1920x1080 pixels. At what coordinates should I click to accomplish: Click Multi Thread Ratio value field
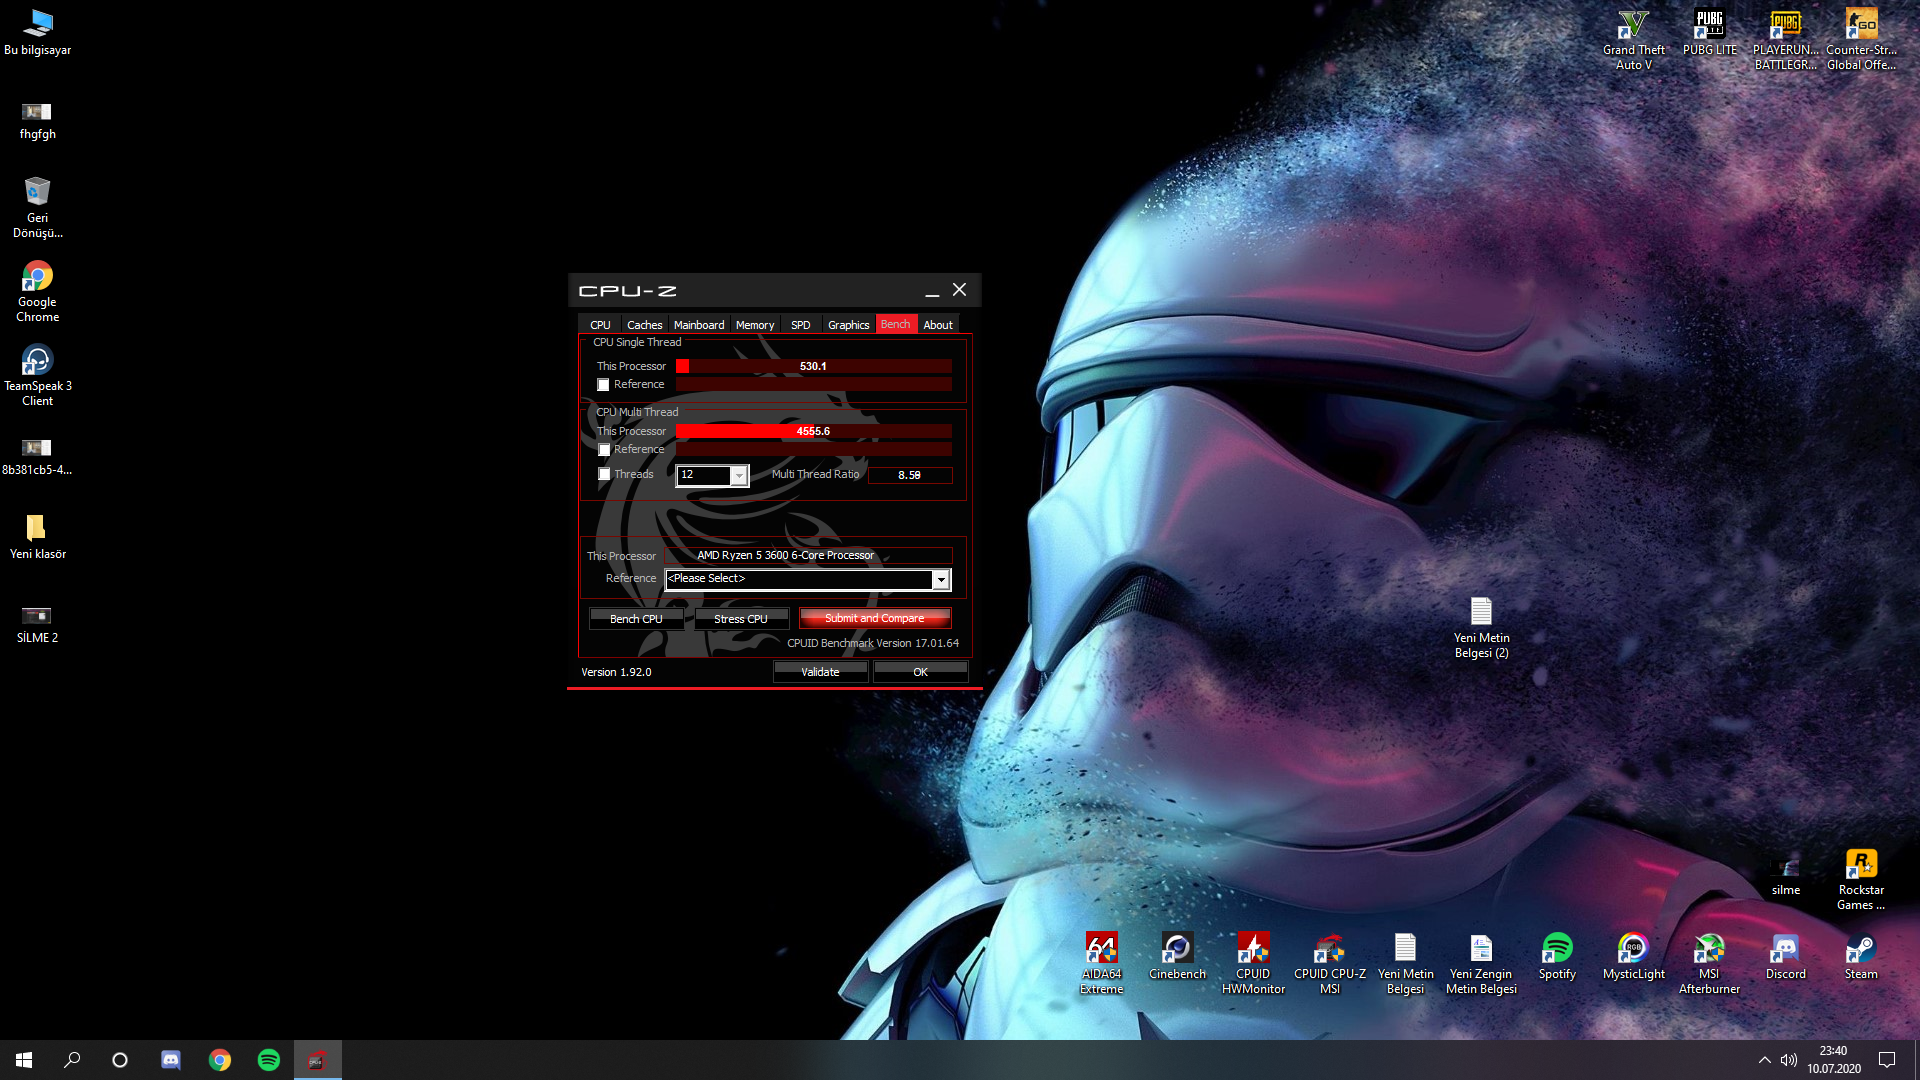(909, 475)
